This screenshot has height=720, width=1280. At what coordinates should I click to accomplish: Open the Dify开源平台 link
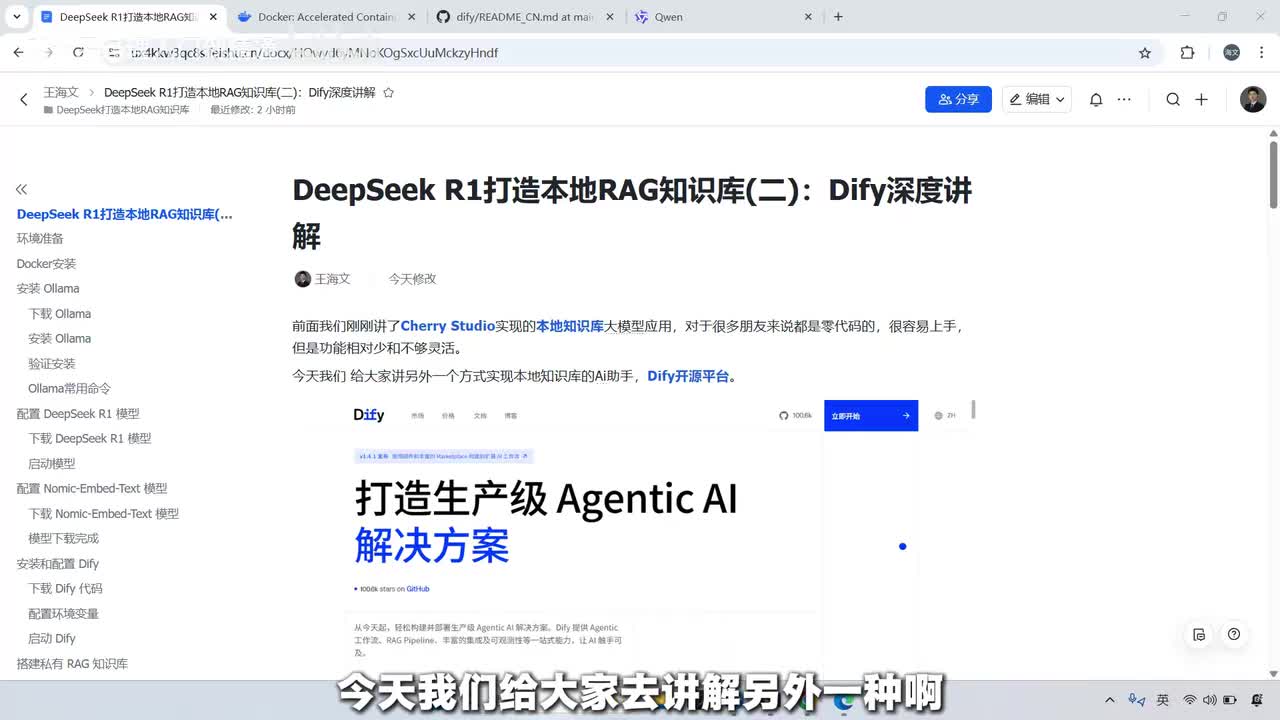pos(688,376)
